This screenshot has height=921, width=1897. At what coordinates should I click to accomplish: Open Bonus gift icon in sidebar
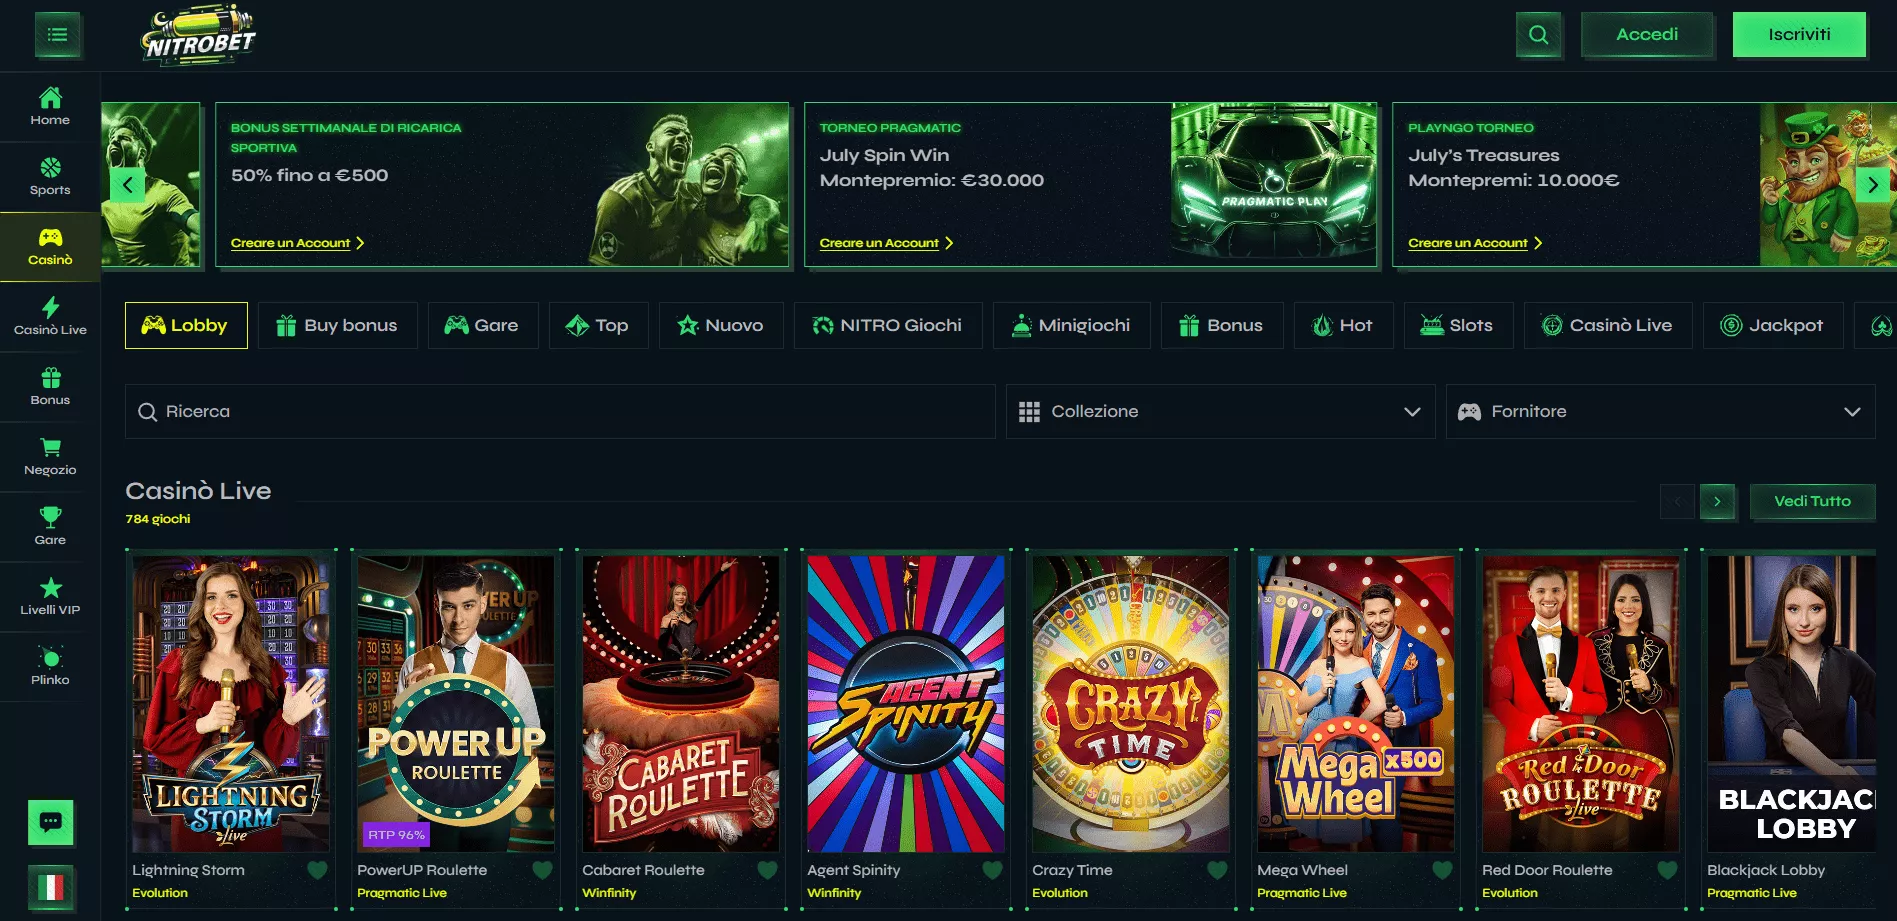tap(50, 386)
